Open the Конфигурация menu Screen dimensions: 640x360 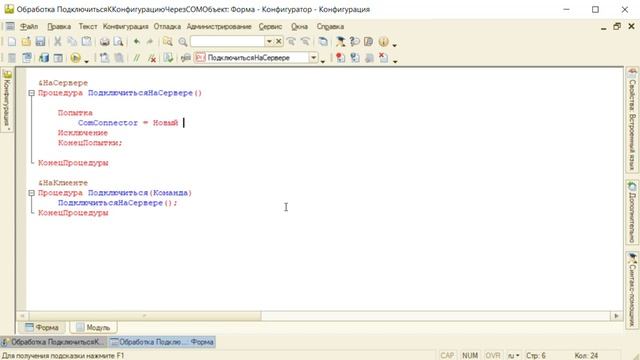click(125, 27)
